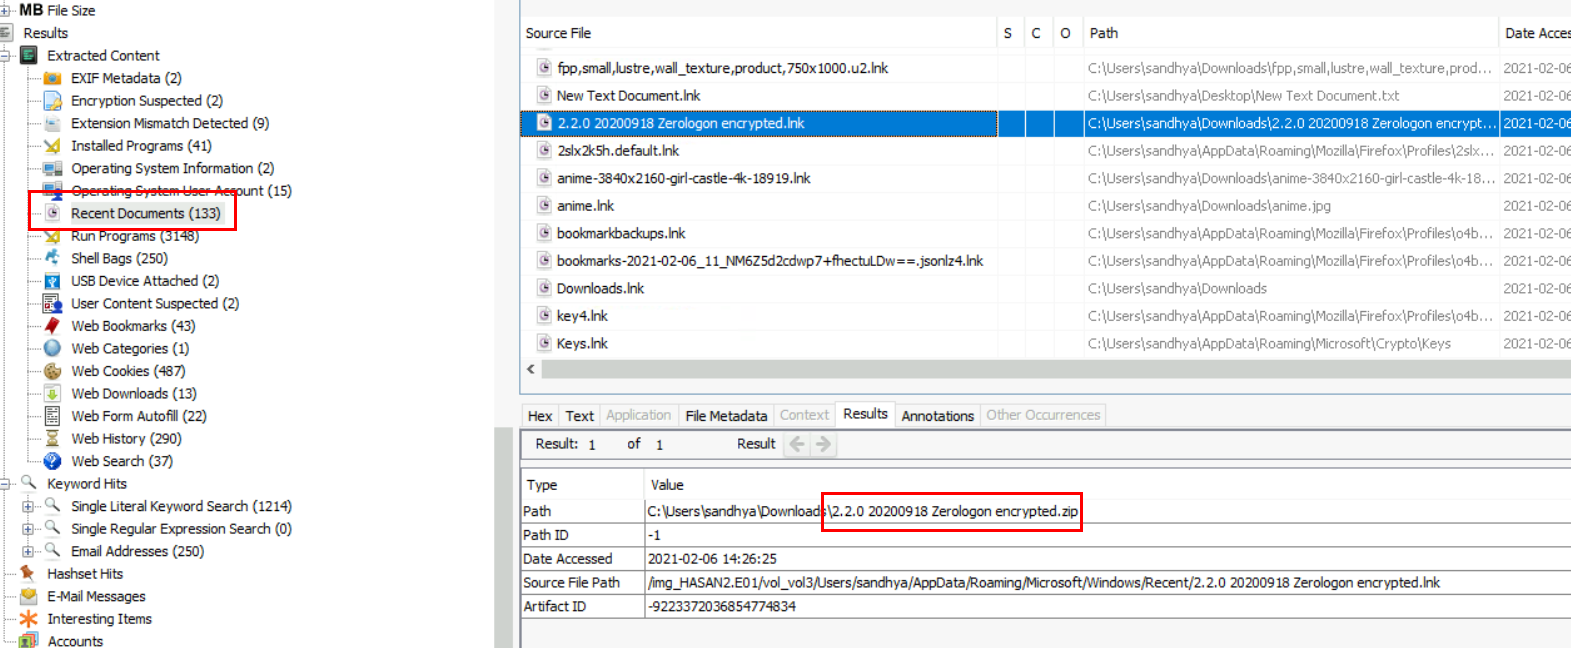The image size is (1571, 648).
Task: Collapse the Extracted Content node
Action: pyautogui.click(x=5, y=56)
